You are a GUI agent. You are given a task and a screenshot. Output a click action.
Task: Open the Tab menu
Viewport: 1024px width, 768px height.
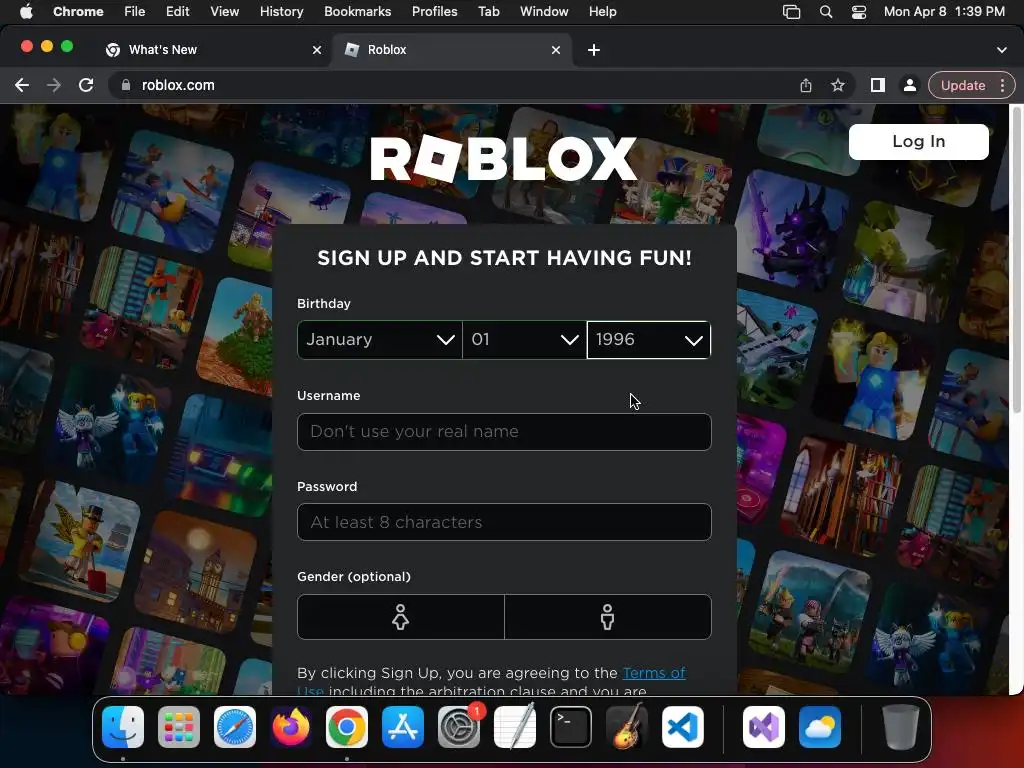coord(488,12)
